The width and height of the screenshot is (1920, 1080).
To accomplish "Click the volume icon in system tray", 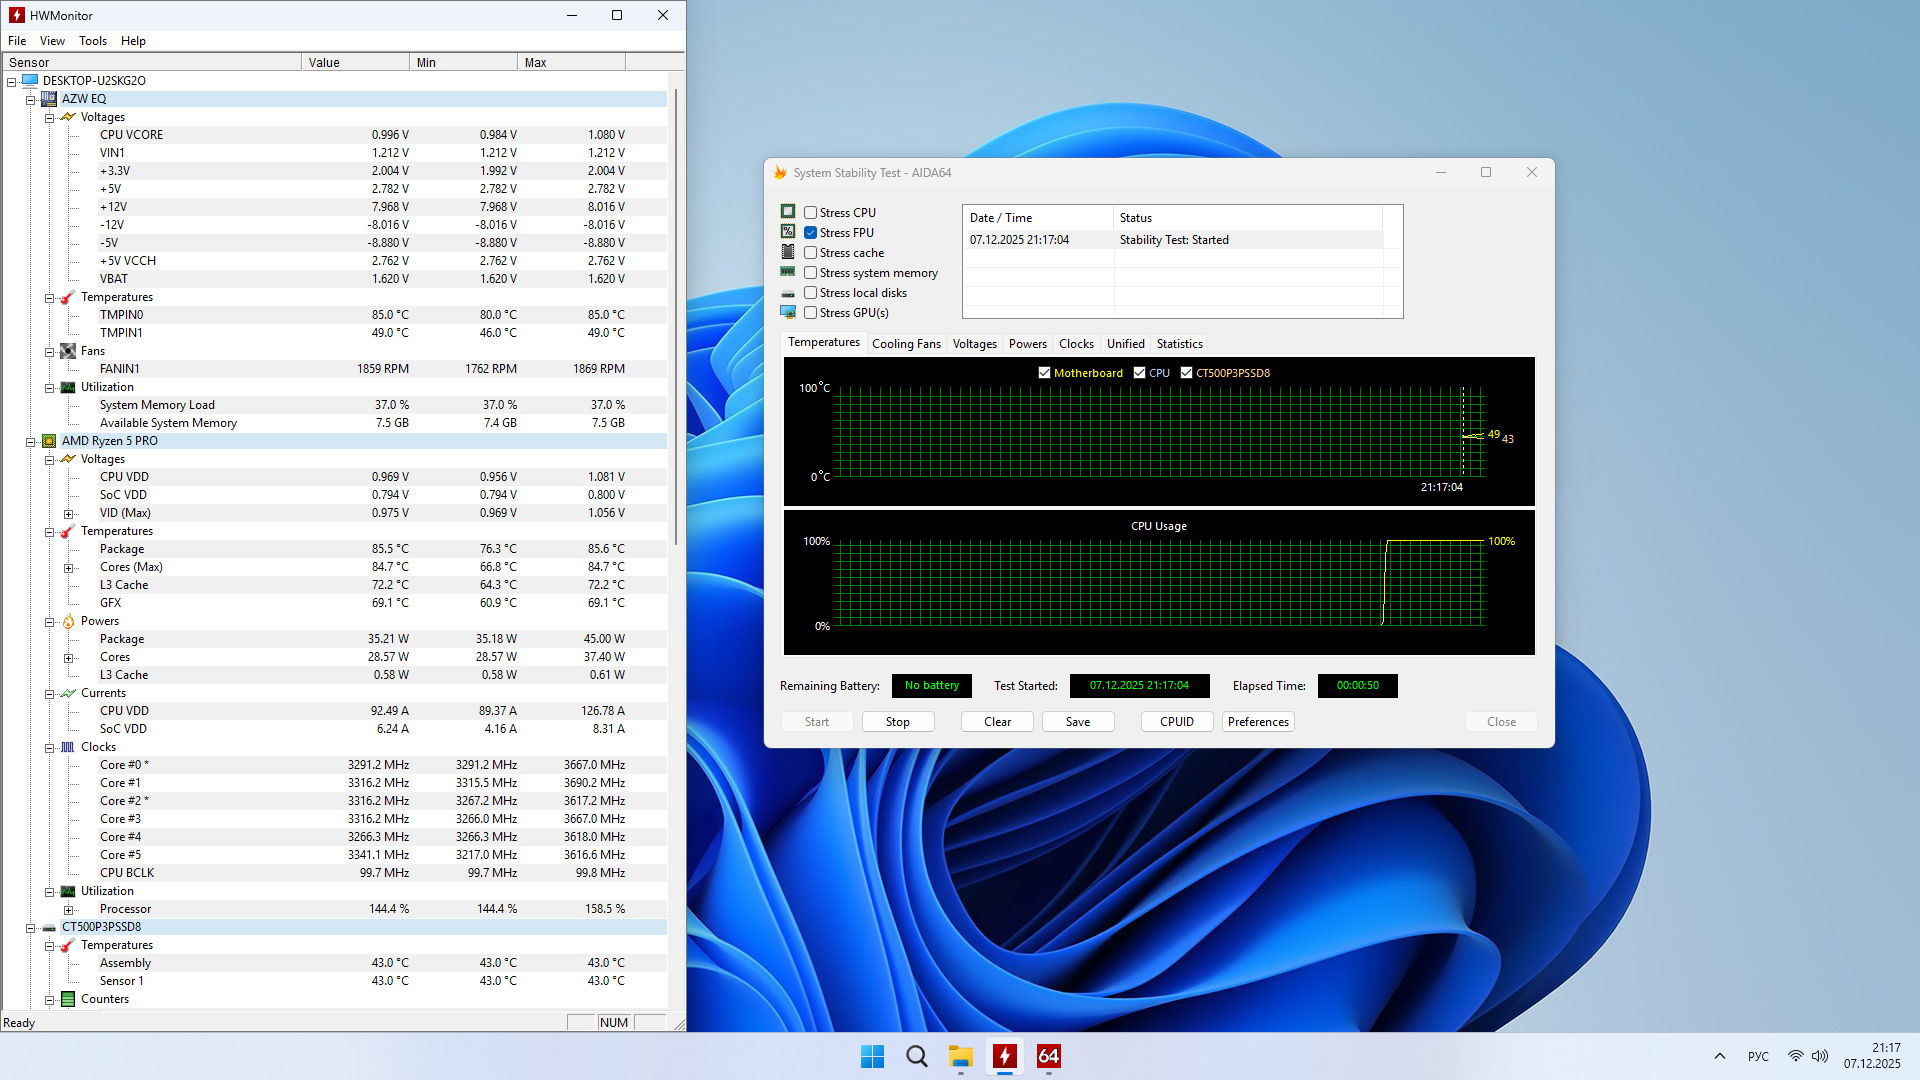I will (x=1820, y=1056).
